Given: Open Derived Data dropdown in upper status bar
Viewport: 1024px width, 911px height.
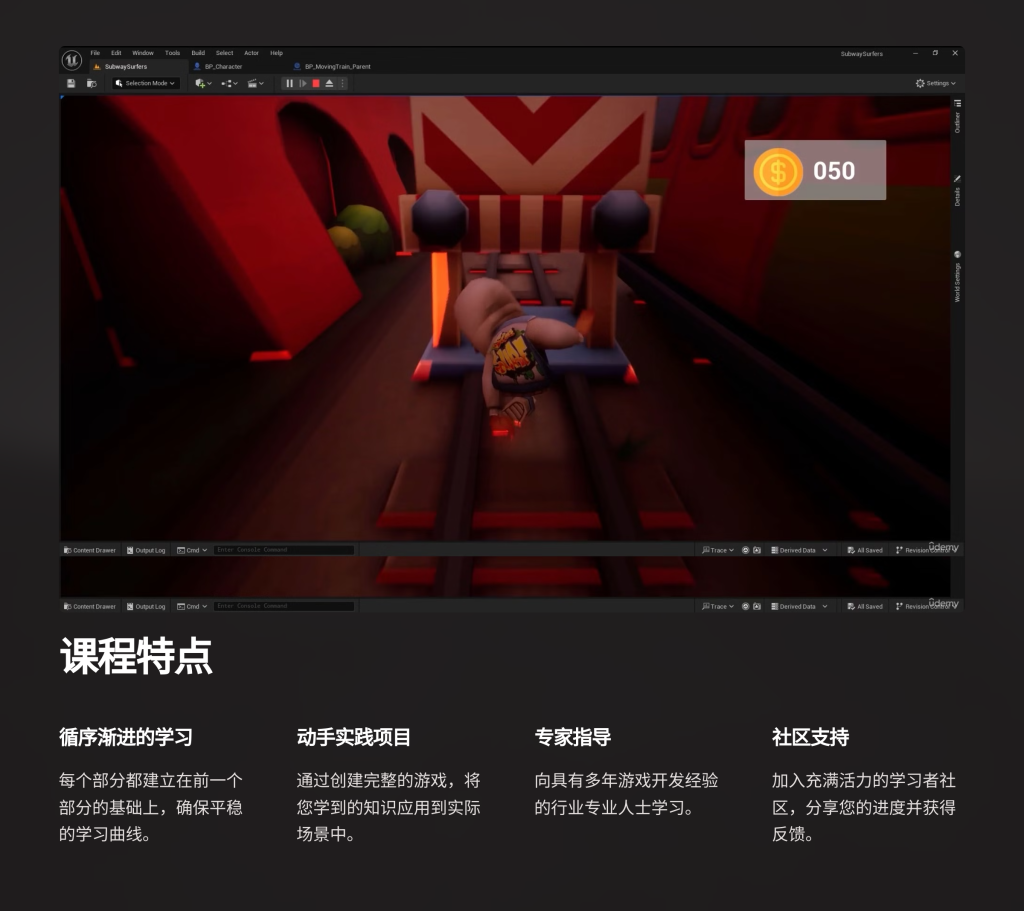Looking at the screenshot, I should (x=799, y=551).
